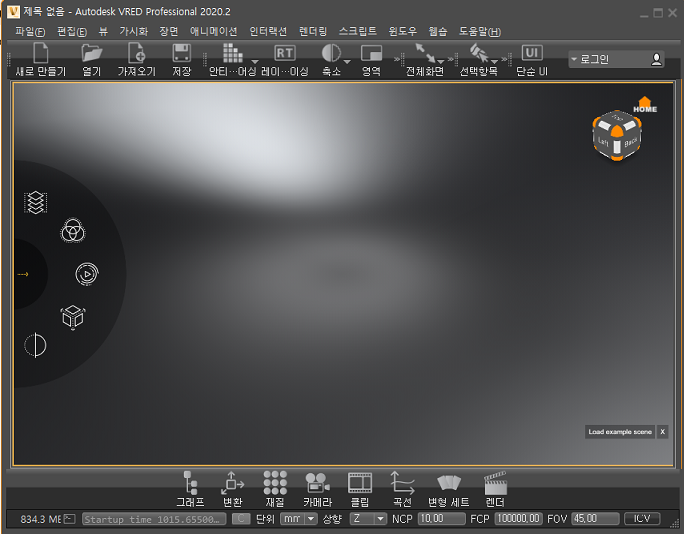The height and width of the screenshot is (534, 684).
Task: Open the 변환 transform module
Action: point(233,489)
